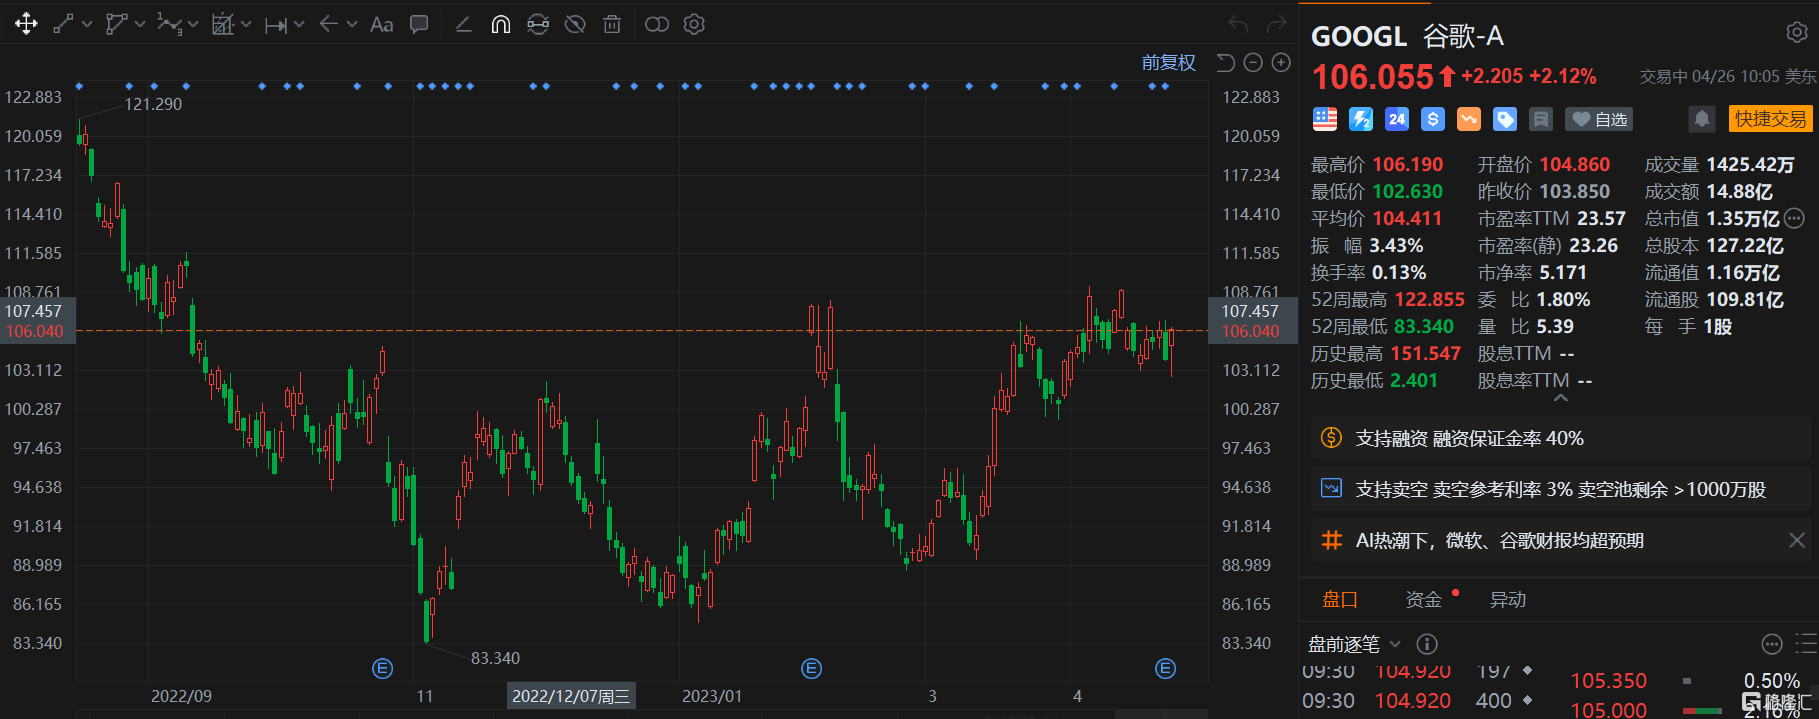
Task: Open the tick list more options icon
Action: pyautogui.click(x=1772, y=644)
